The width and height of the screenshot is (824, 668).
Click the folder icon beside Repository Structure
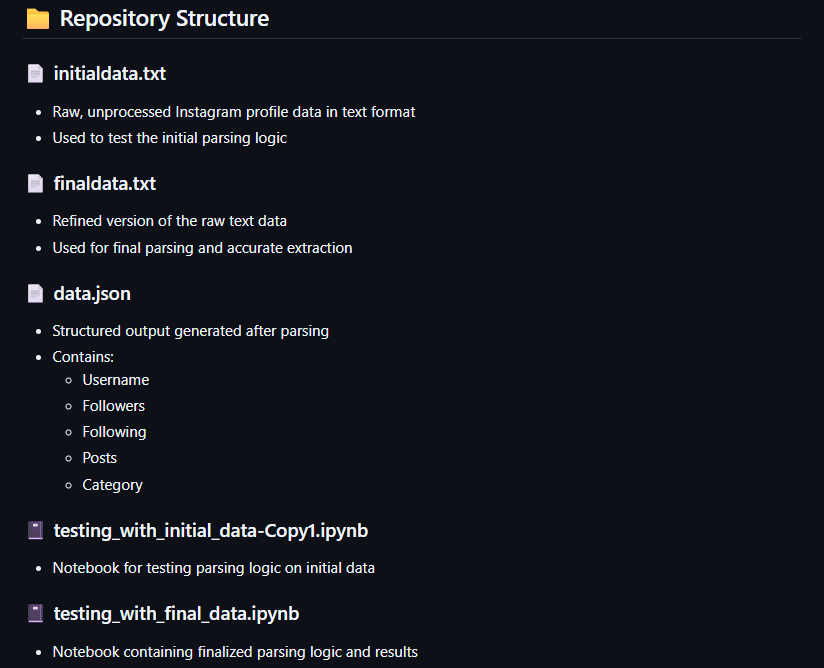[38, 19]
